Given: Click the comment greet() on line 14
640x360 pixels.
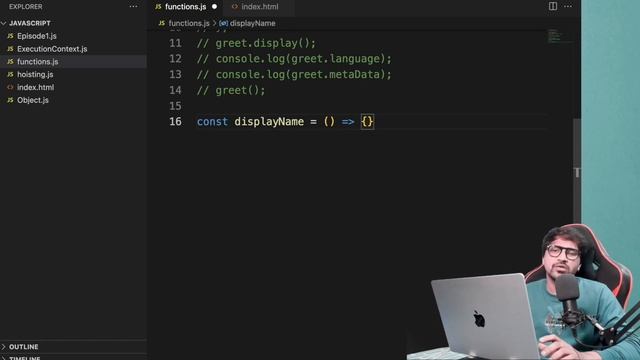Looking at the screenshot, I should [231, 90].
